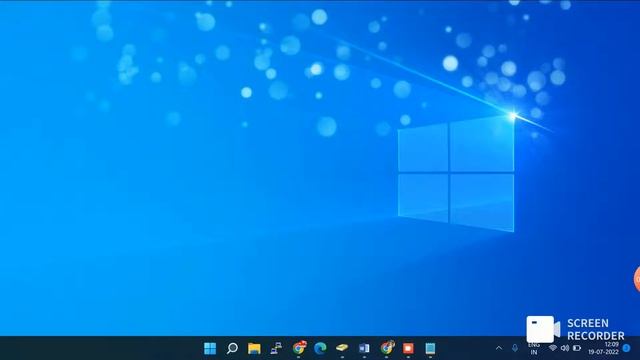Viewport: 640px width, 360px height.
Task: Open volume speaker tray icon
Action: pyautogui.click(x=565, y=348)
